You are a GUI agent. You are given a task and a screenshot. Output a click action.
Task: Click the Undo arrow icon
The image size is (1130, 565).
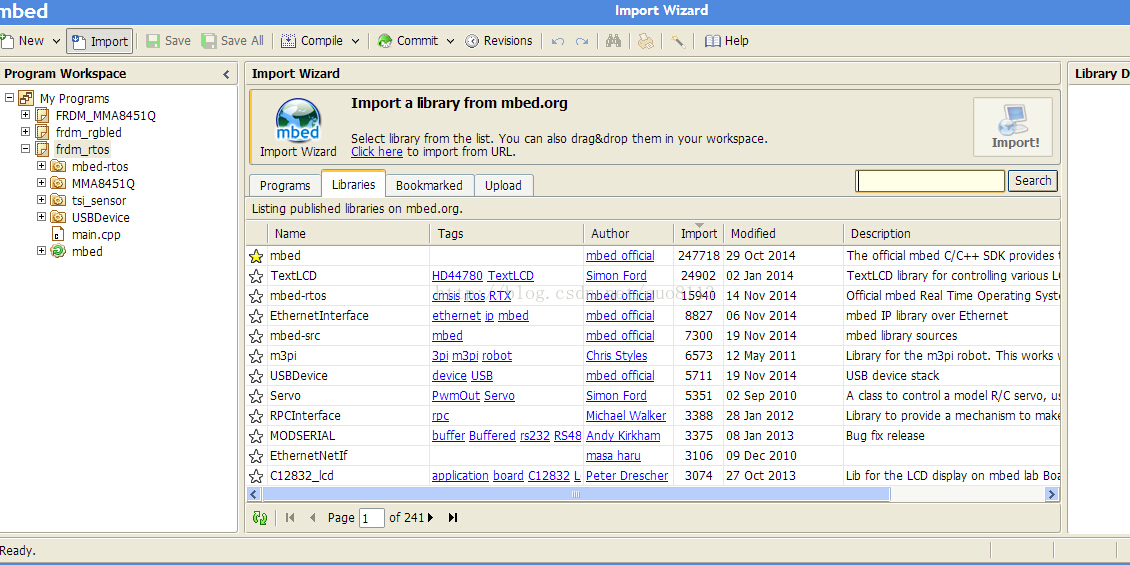coord(558,42)
